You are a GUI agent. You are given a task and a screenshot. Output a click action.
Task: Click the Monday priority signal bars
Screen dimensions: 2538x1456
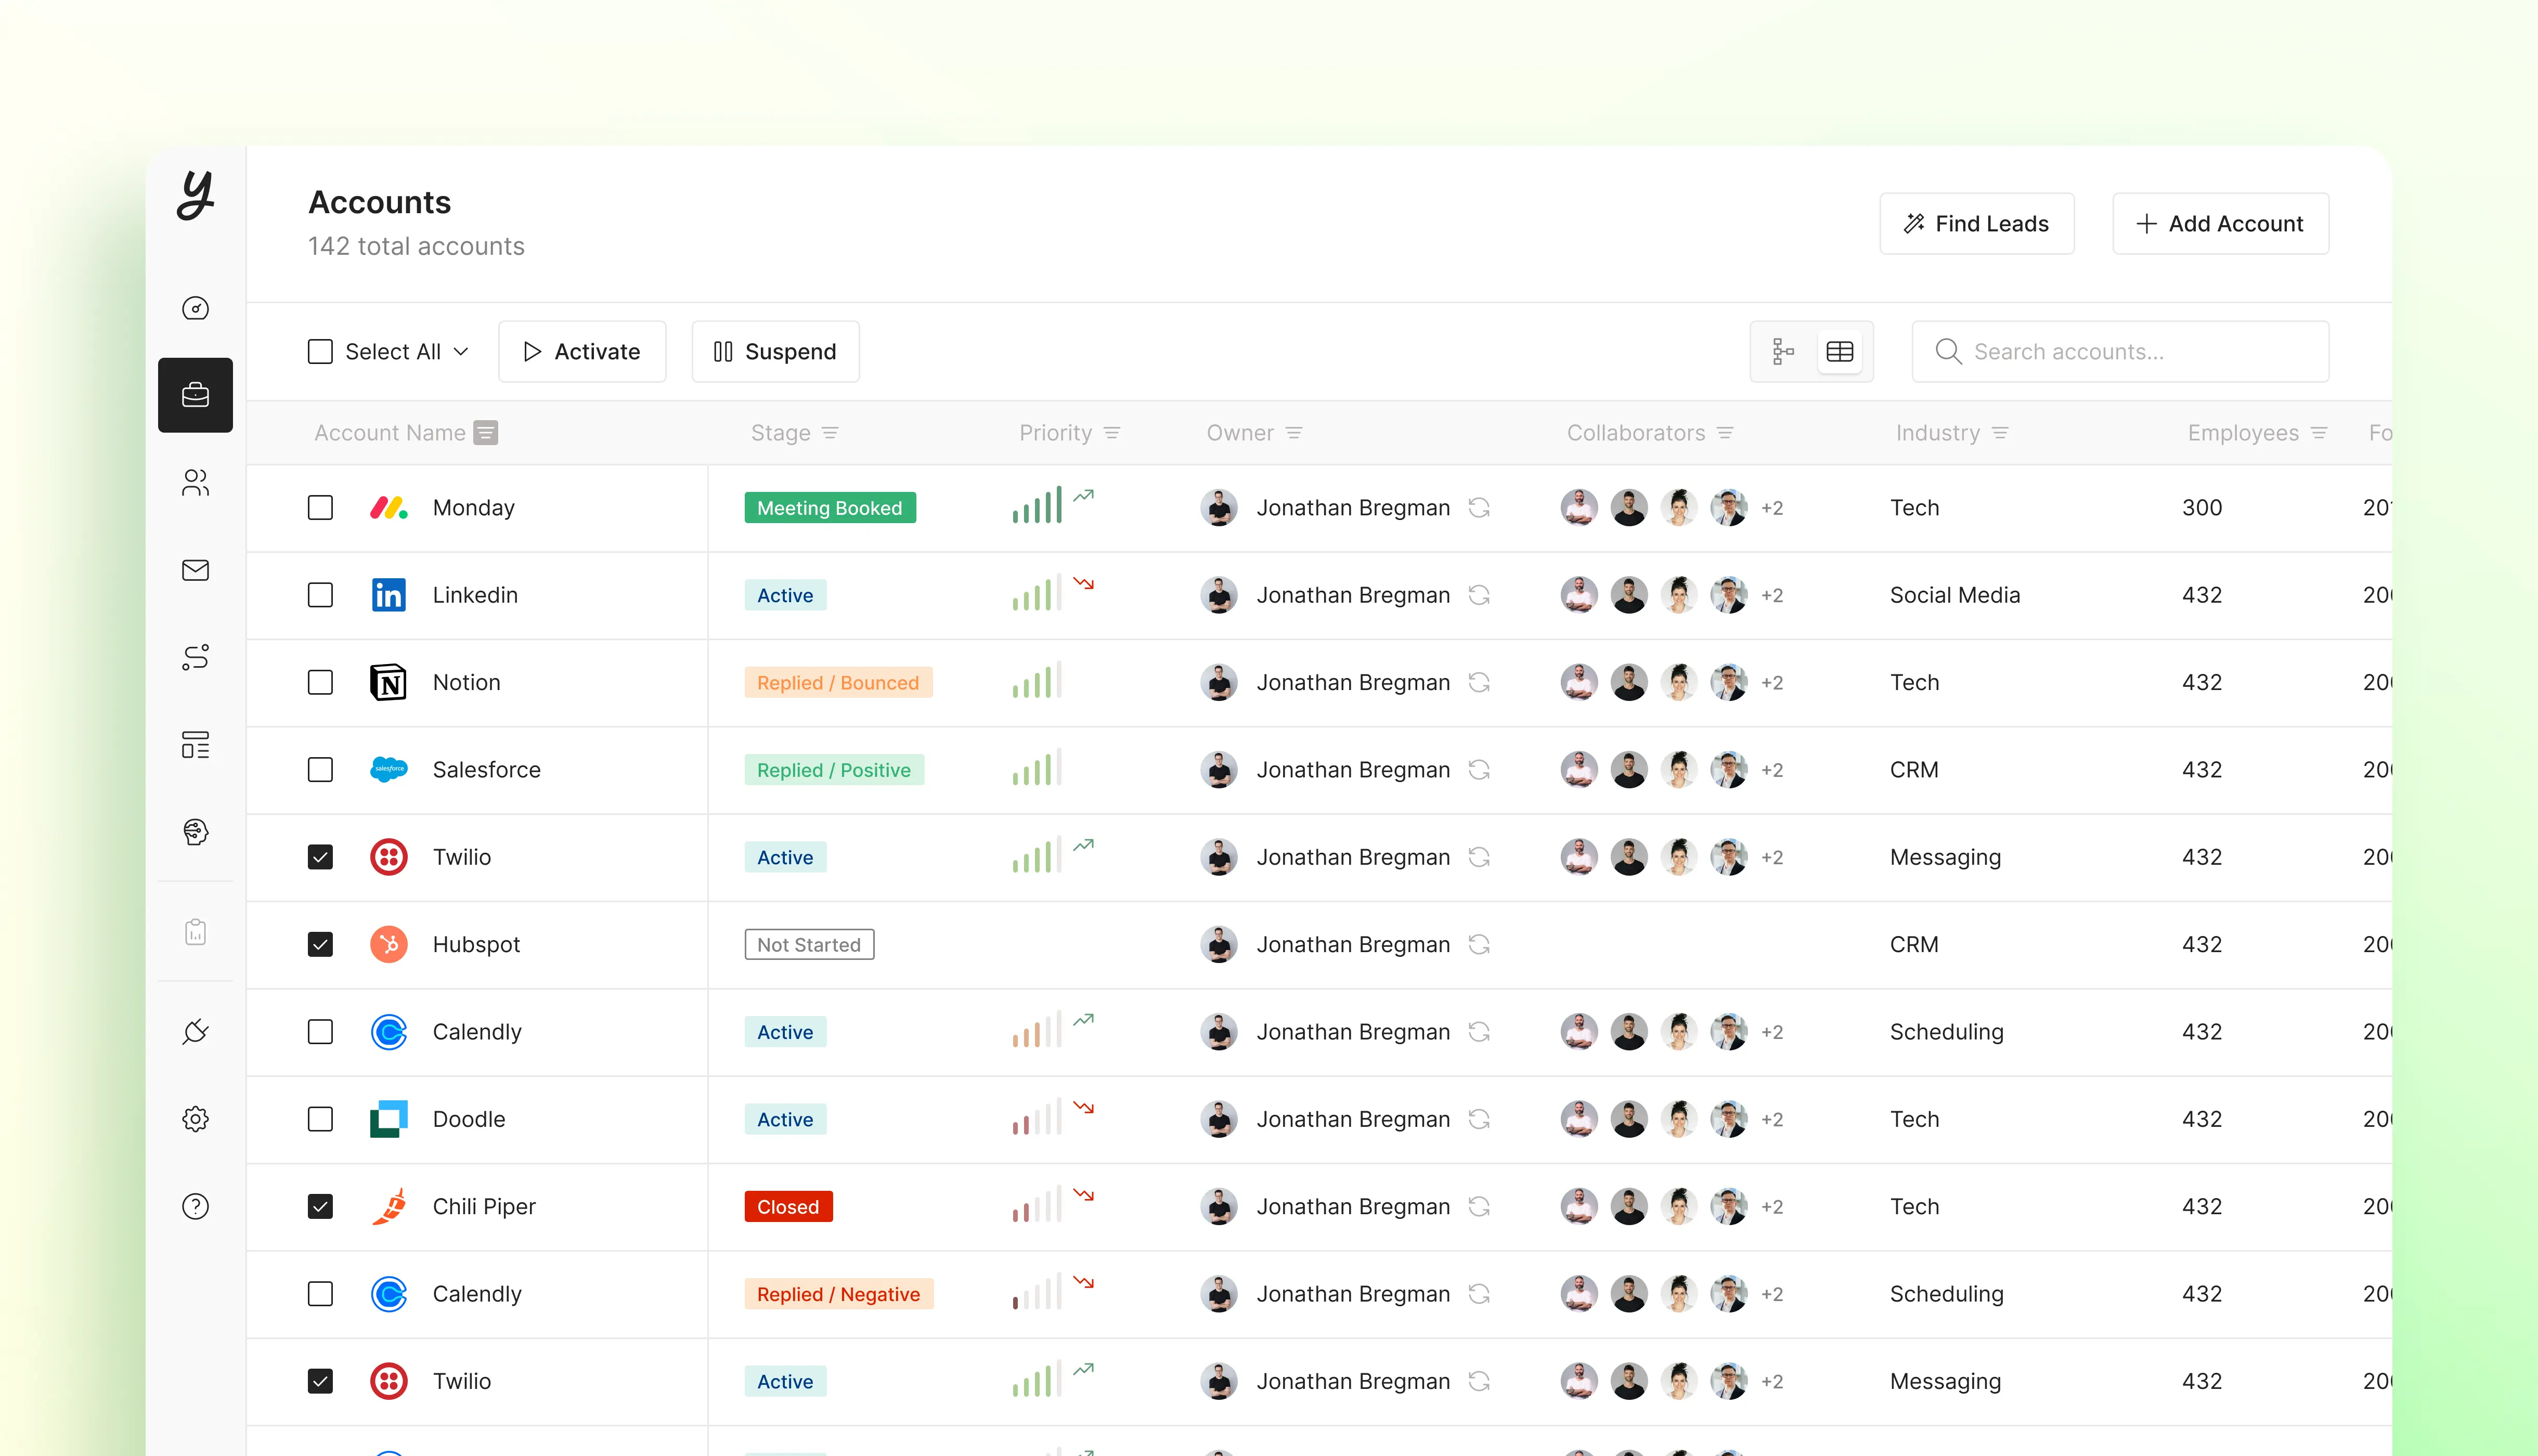pyautogui.click(x=1036, y=506)
